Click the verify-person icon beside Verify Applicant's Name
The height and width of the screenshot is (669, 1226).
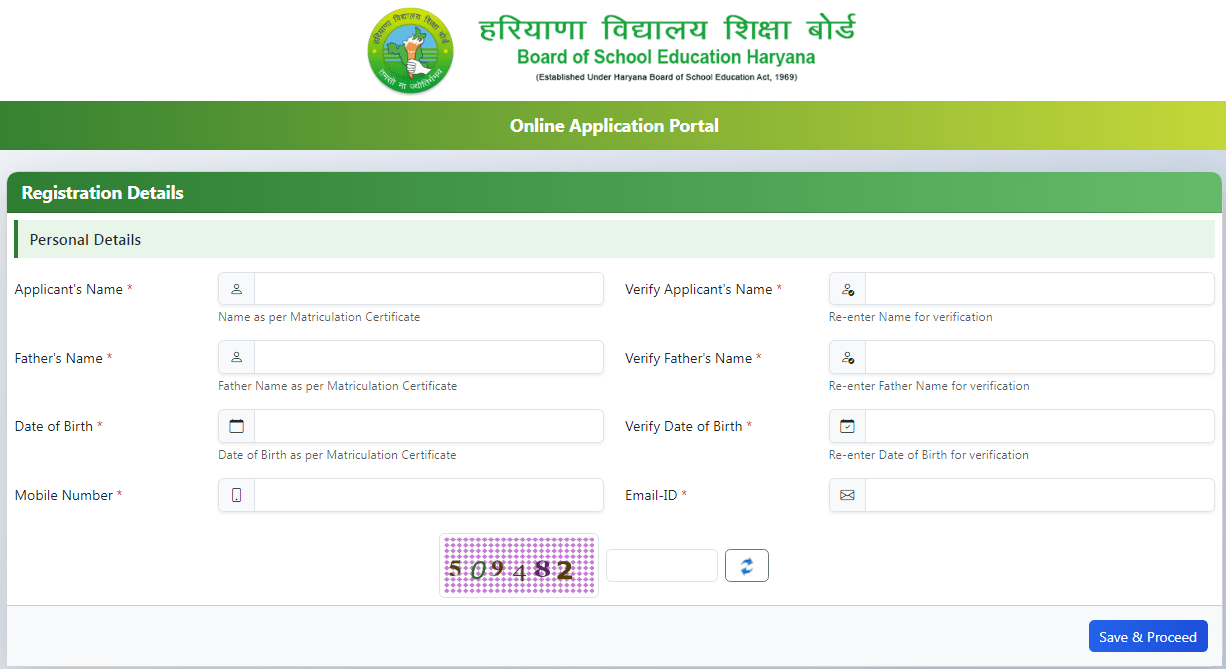(x=847, y=288)
